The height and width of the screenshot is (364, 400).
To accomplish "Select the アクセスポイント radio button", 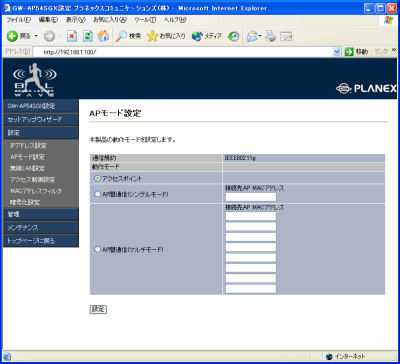I will [x=97, y=179].
